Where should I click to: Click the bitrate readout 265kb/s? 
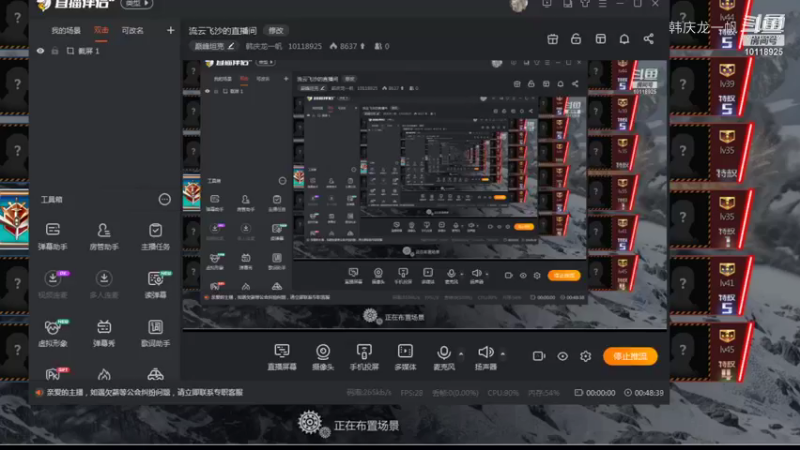[x=369, y=393]
